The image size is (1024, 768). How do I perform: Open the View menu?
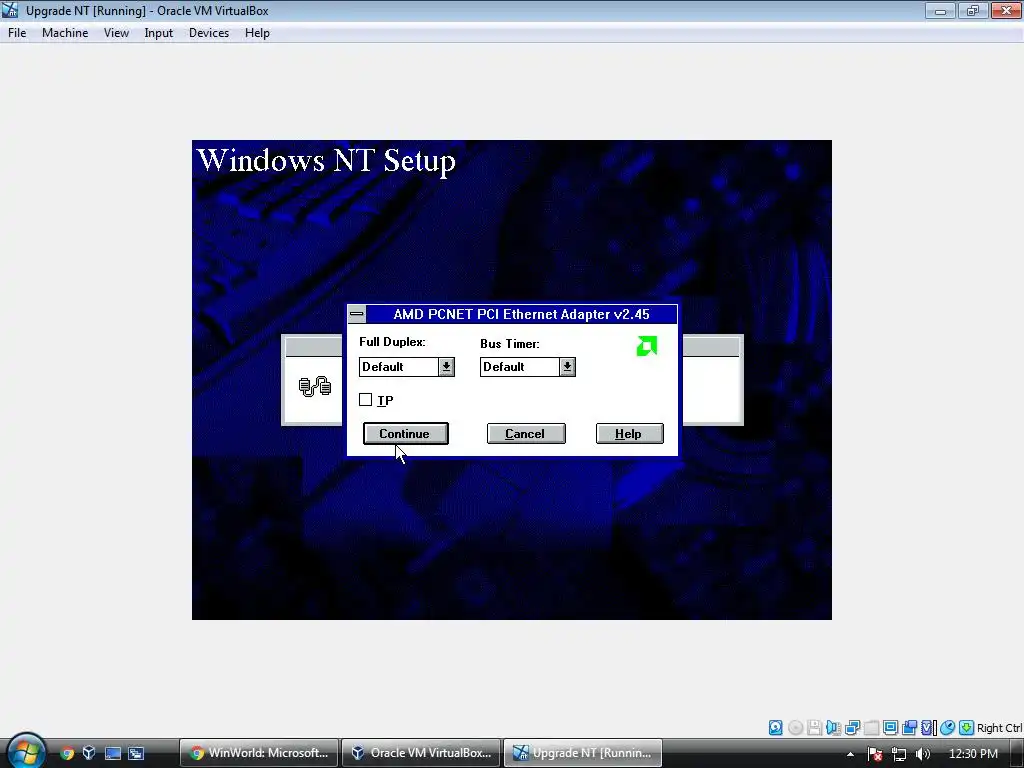tap(116, 33)
